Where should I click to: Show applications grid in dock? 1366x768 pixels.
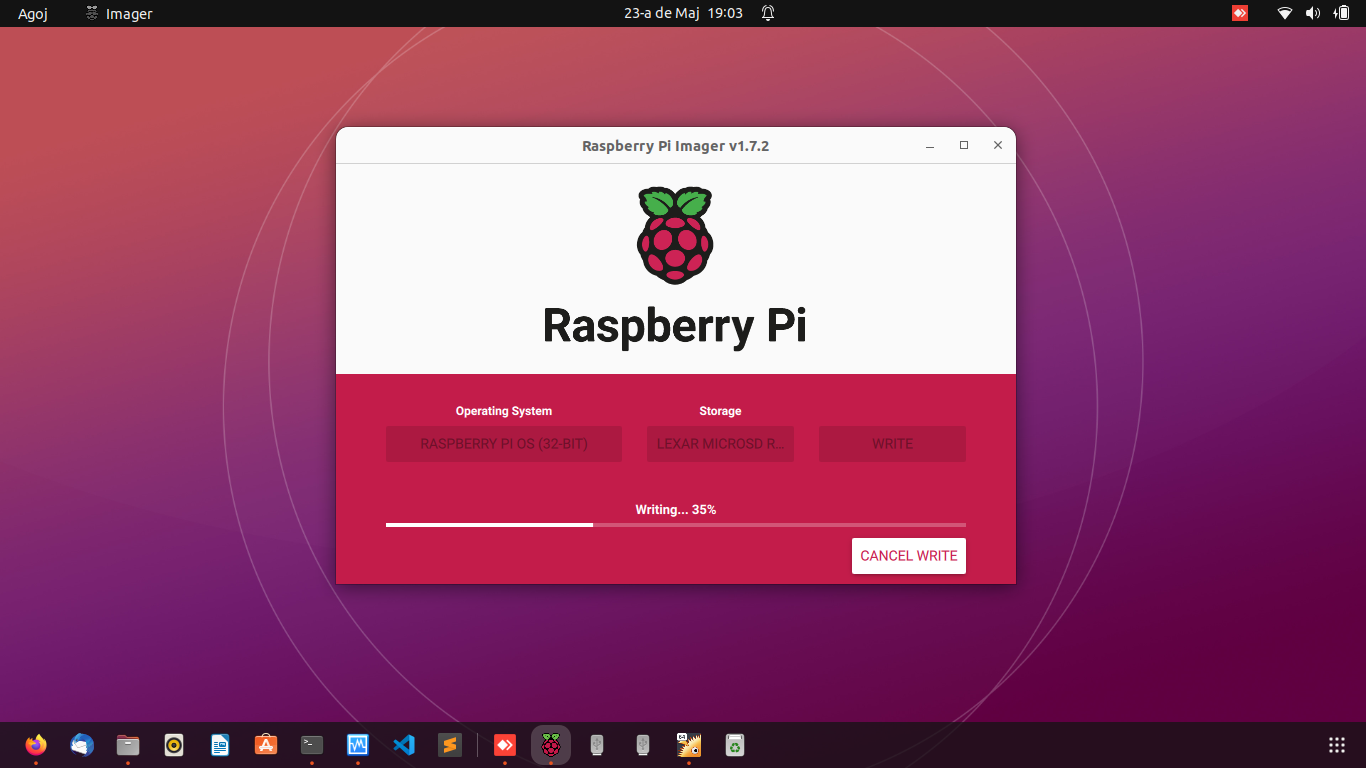click(x=1337, y=745)
